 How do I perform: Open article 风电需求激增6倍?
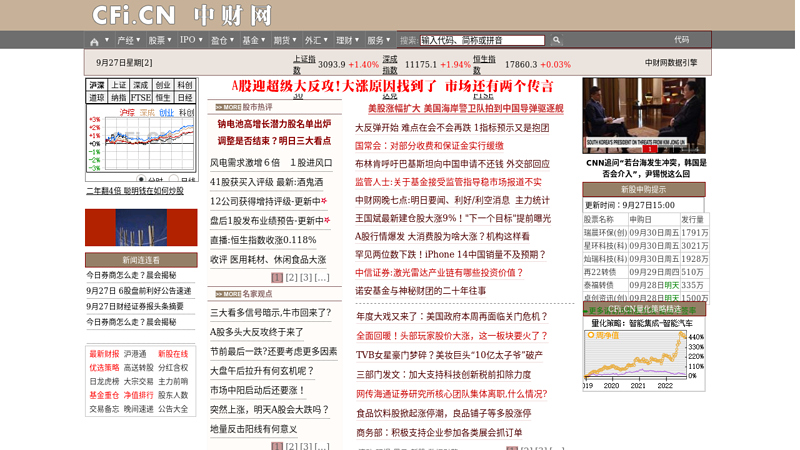(x=271, y=163)
